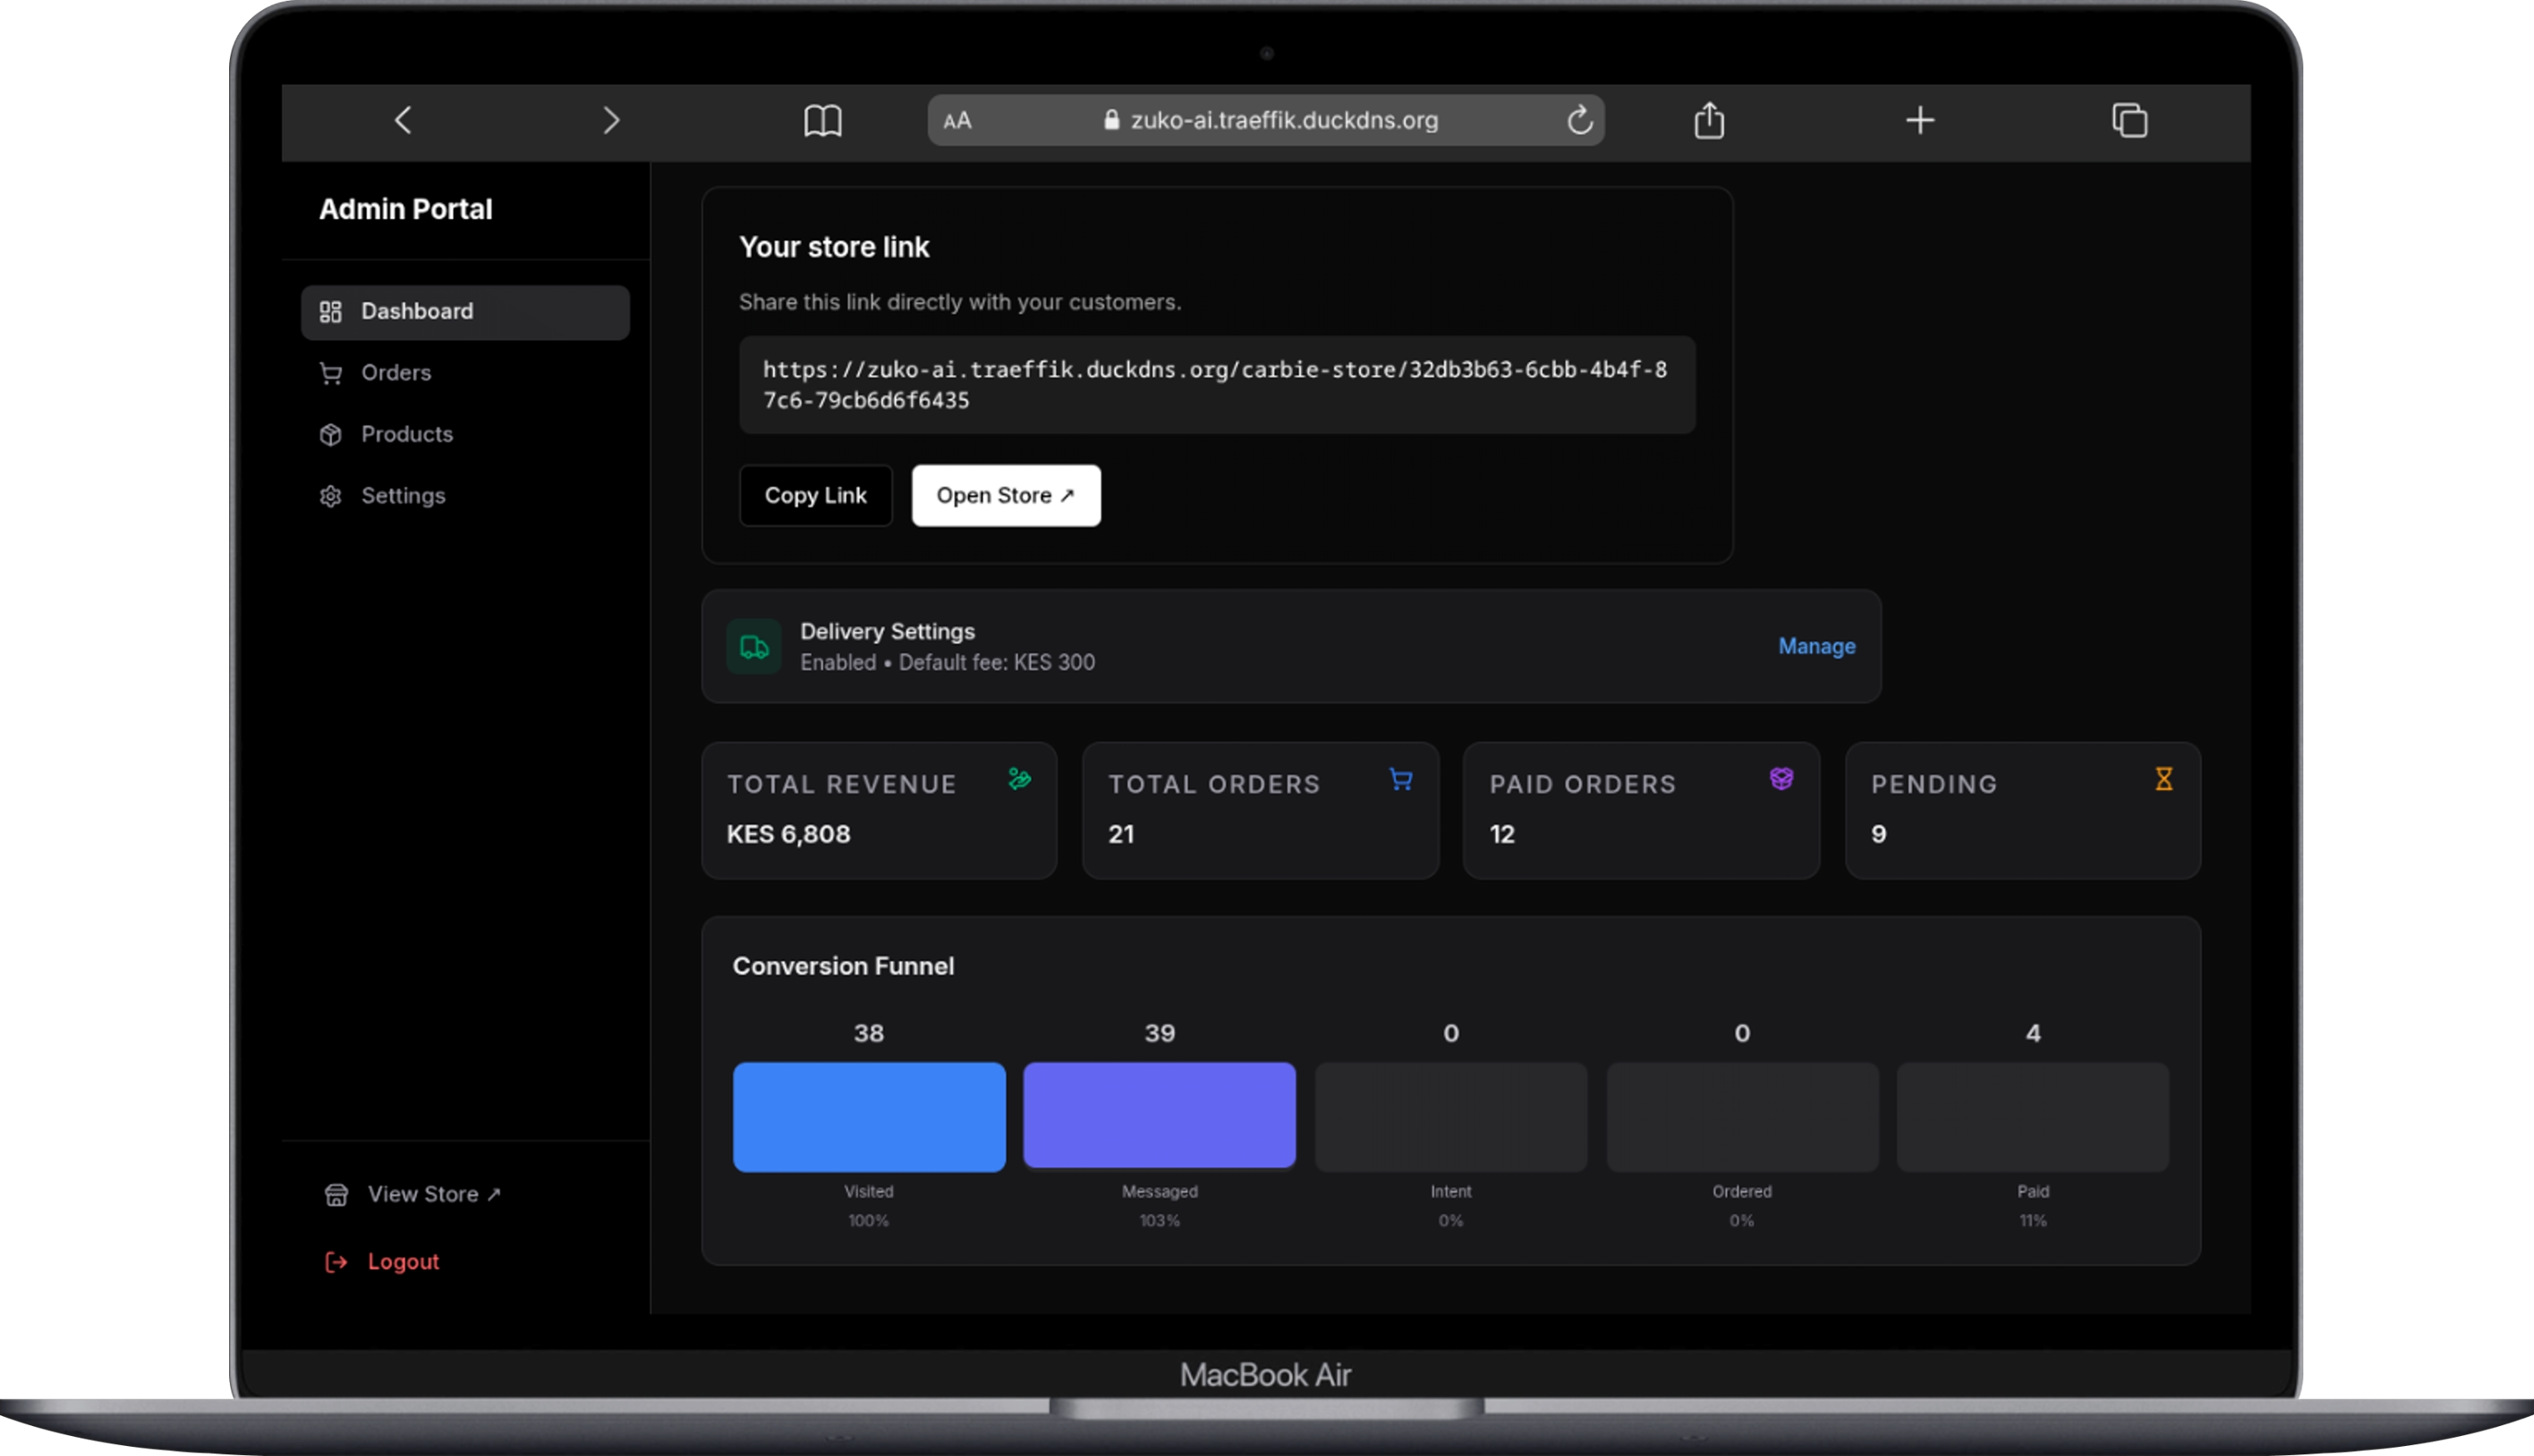
Task: Click the blue Visited bar in Conversion Funnel
Action: (868, 1117)
